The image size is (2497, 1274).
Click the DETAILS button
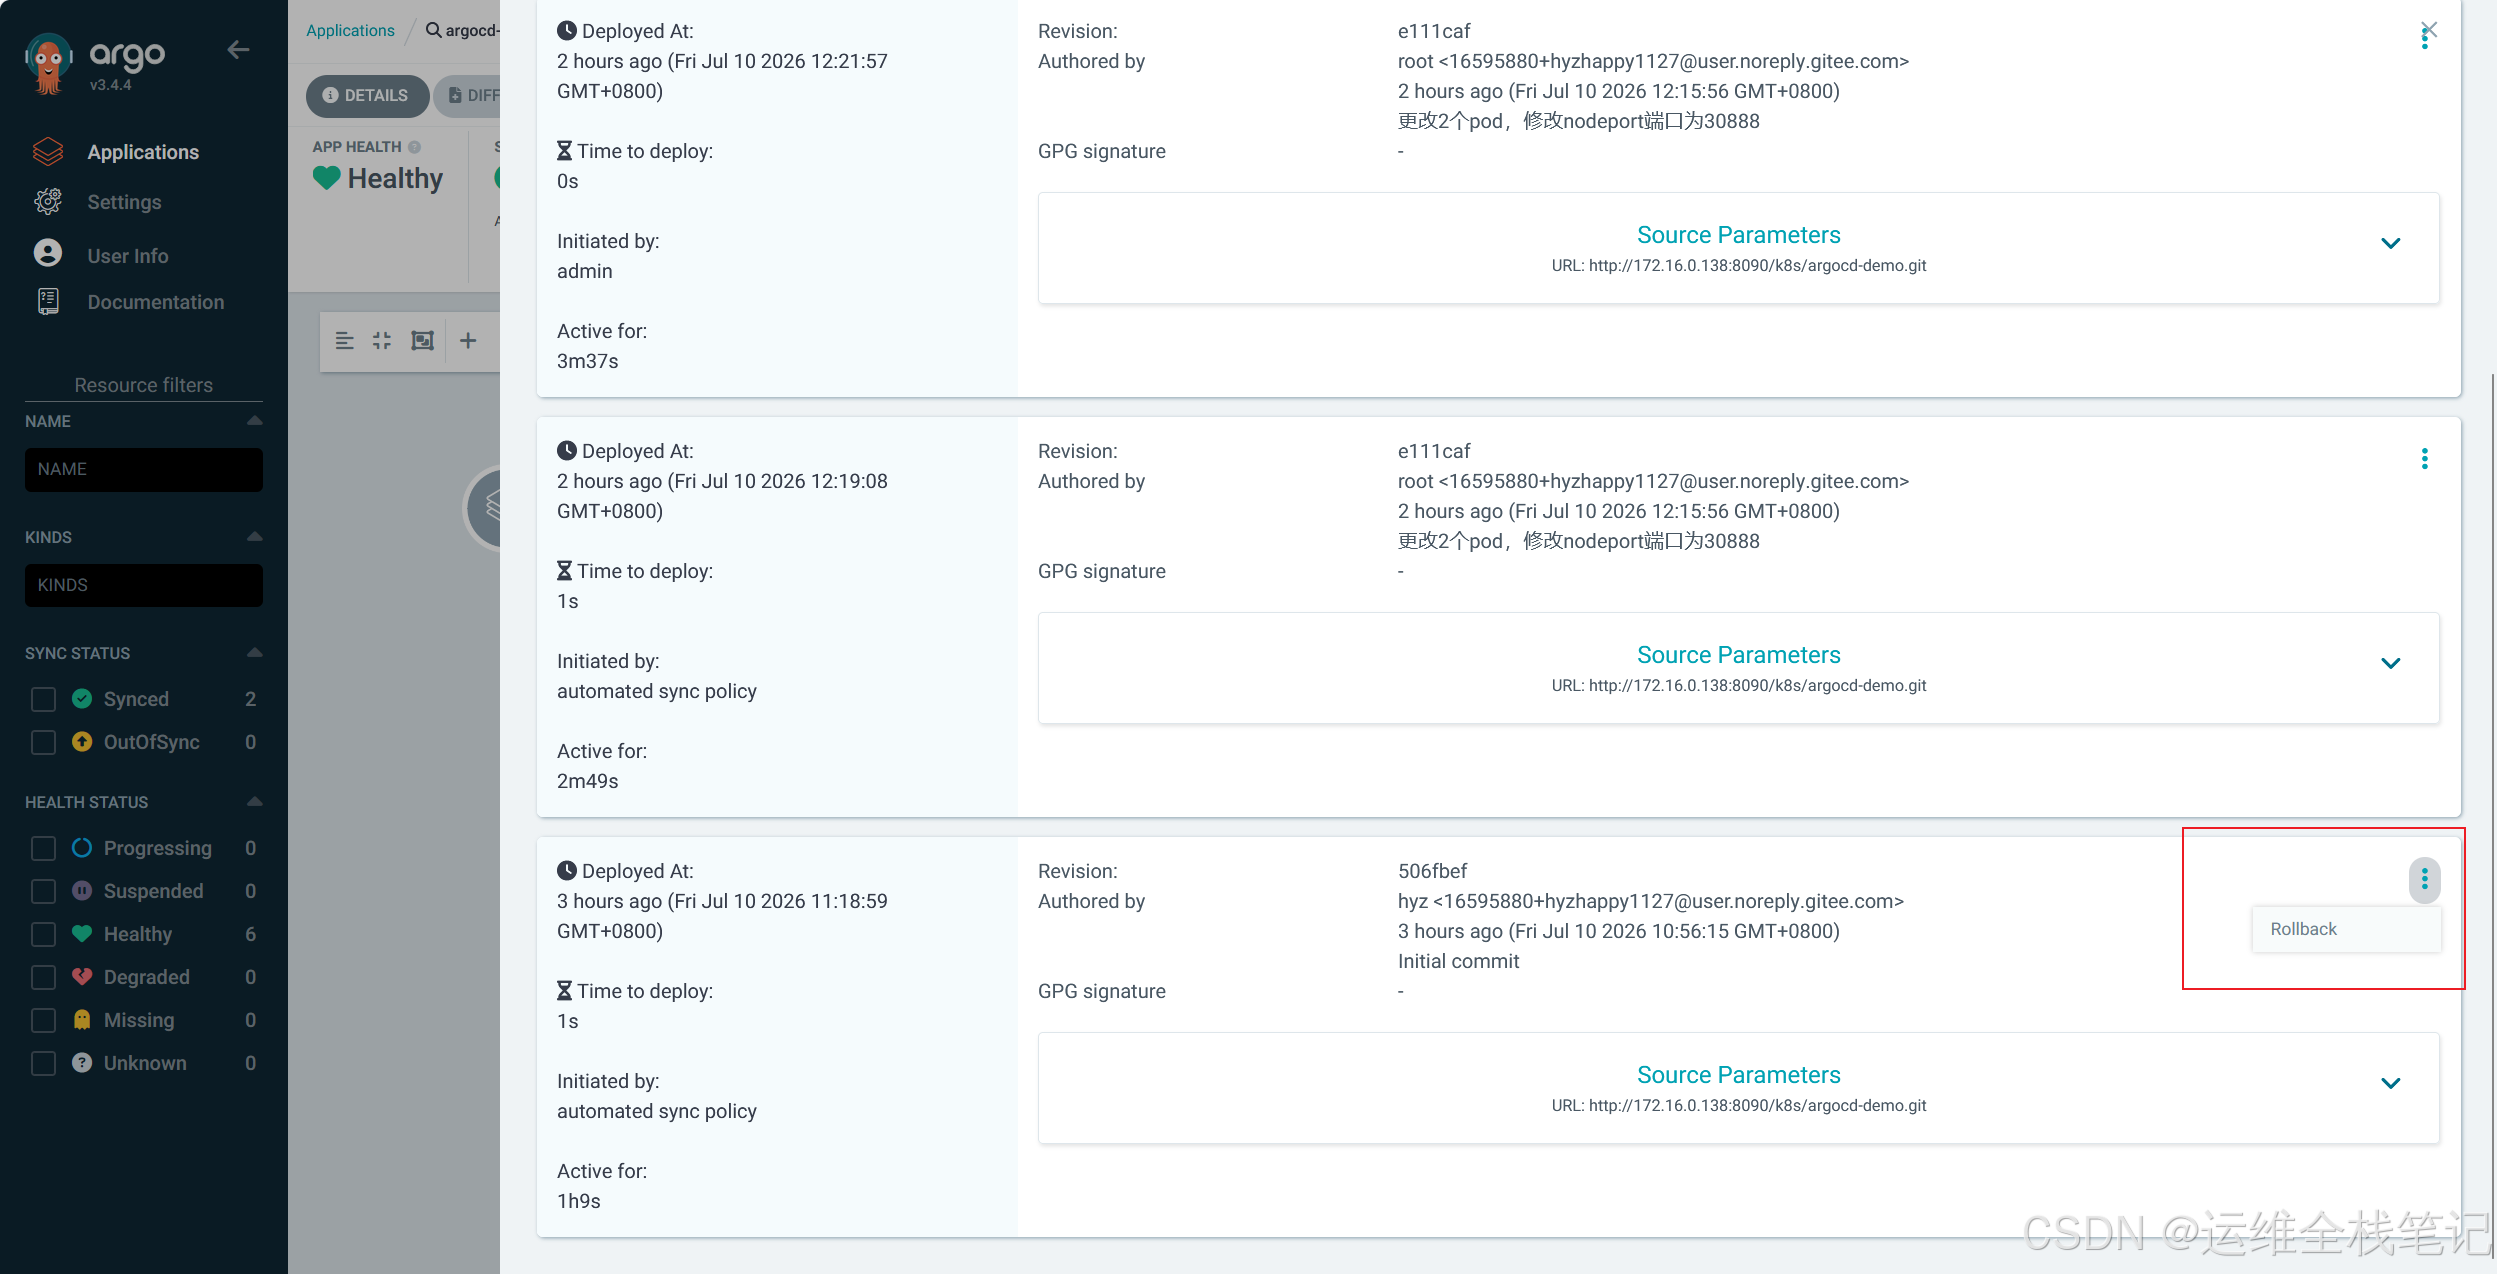[366, 95]
